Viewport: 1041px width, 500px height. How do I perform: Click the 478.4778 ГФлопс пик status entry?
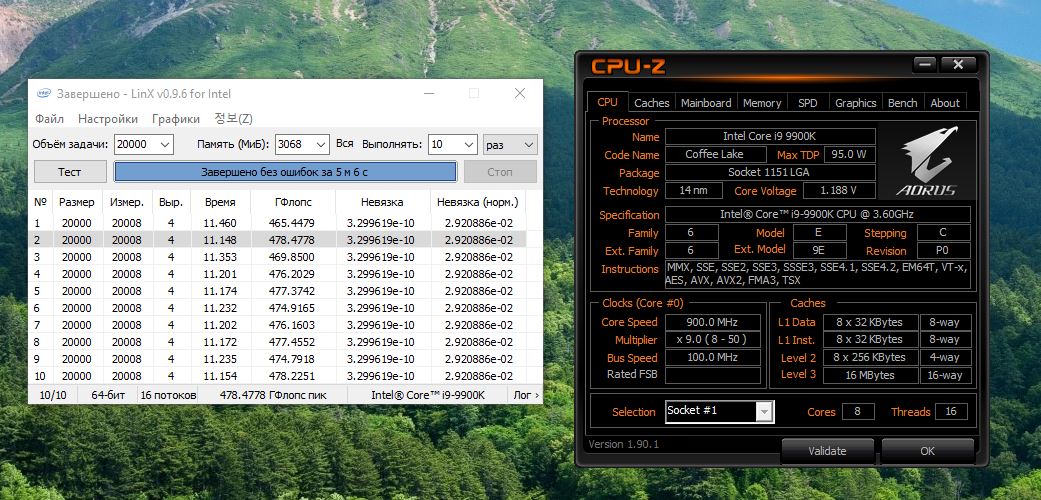pos(273,395)
